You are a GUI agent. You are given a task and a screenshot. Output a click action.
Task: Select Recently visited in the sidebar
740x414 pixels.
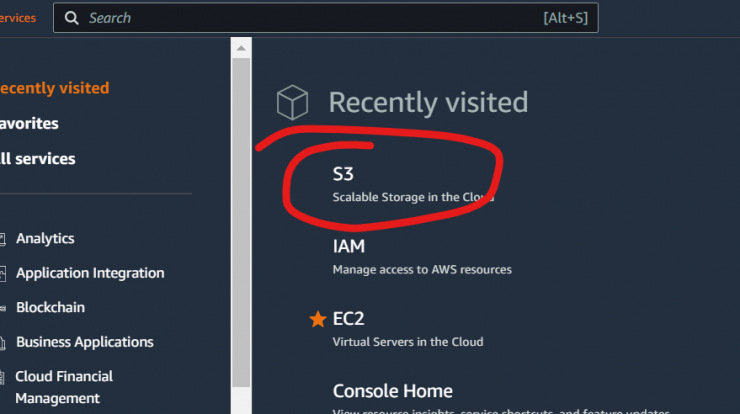(x=54, y=88)
